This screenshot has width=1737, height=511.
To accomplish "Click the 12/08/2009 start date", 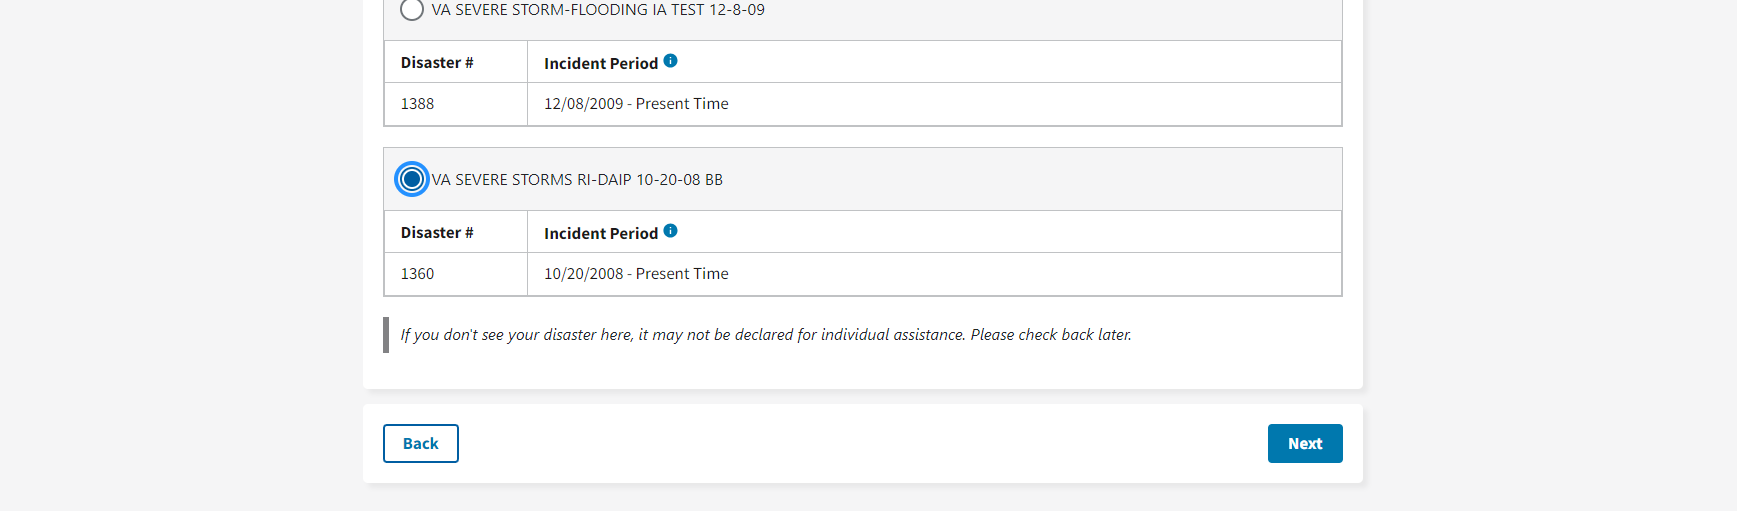I will click(583, 104).
